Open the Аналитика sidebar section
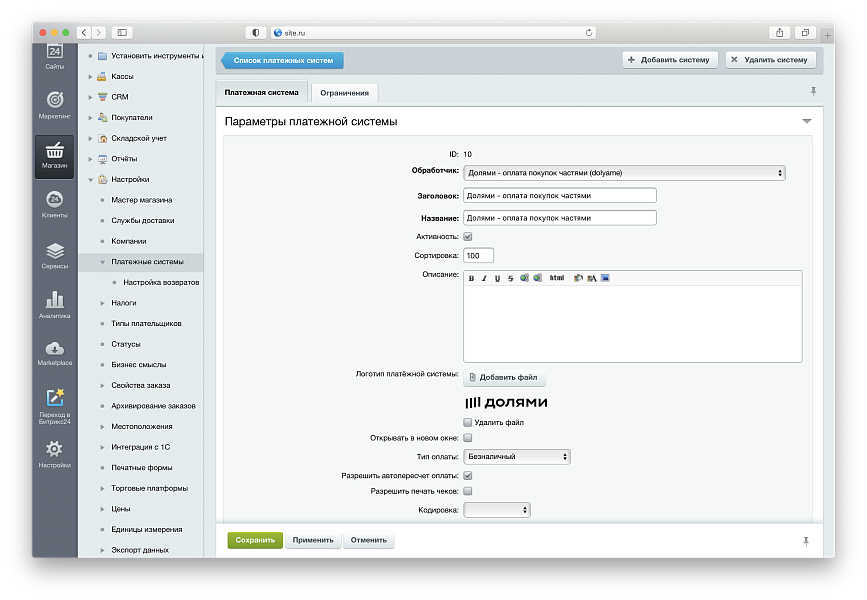The height and width of the screenshot is (600, 867). pos(55,304)
